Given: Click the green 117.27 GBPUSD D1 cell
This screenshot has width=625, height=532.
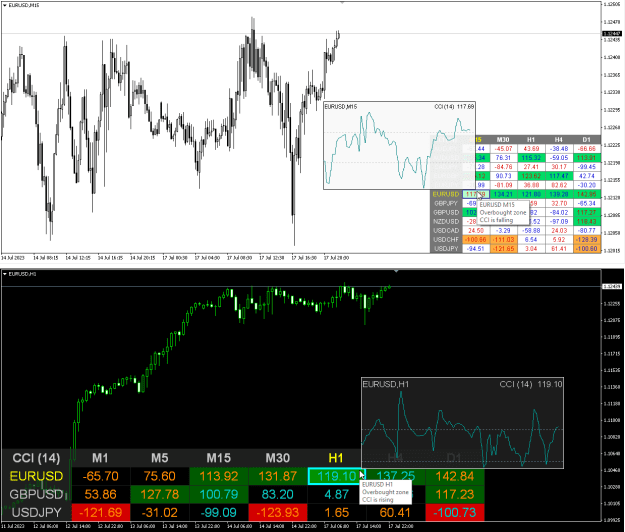Looking at the screenshot, I should point(587,212).
